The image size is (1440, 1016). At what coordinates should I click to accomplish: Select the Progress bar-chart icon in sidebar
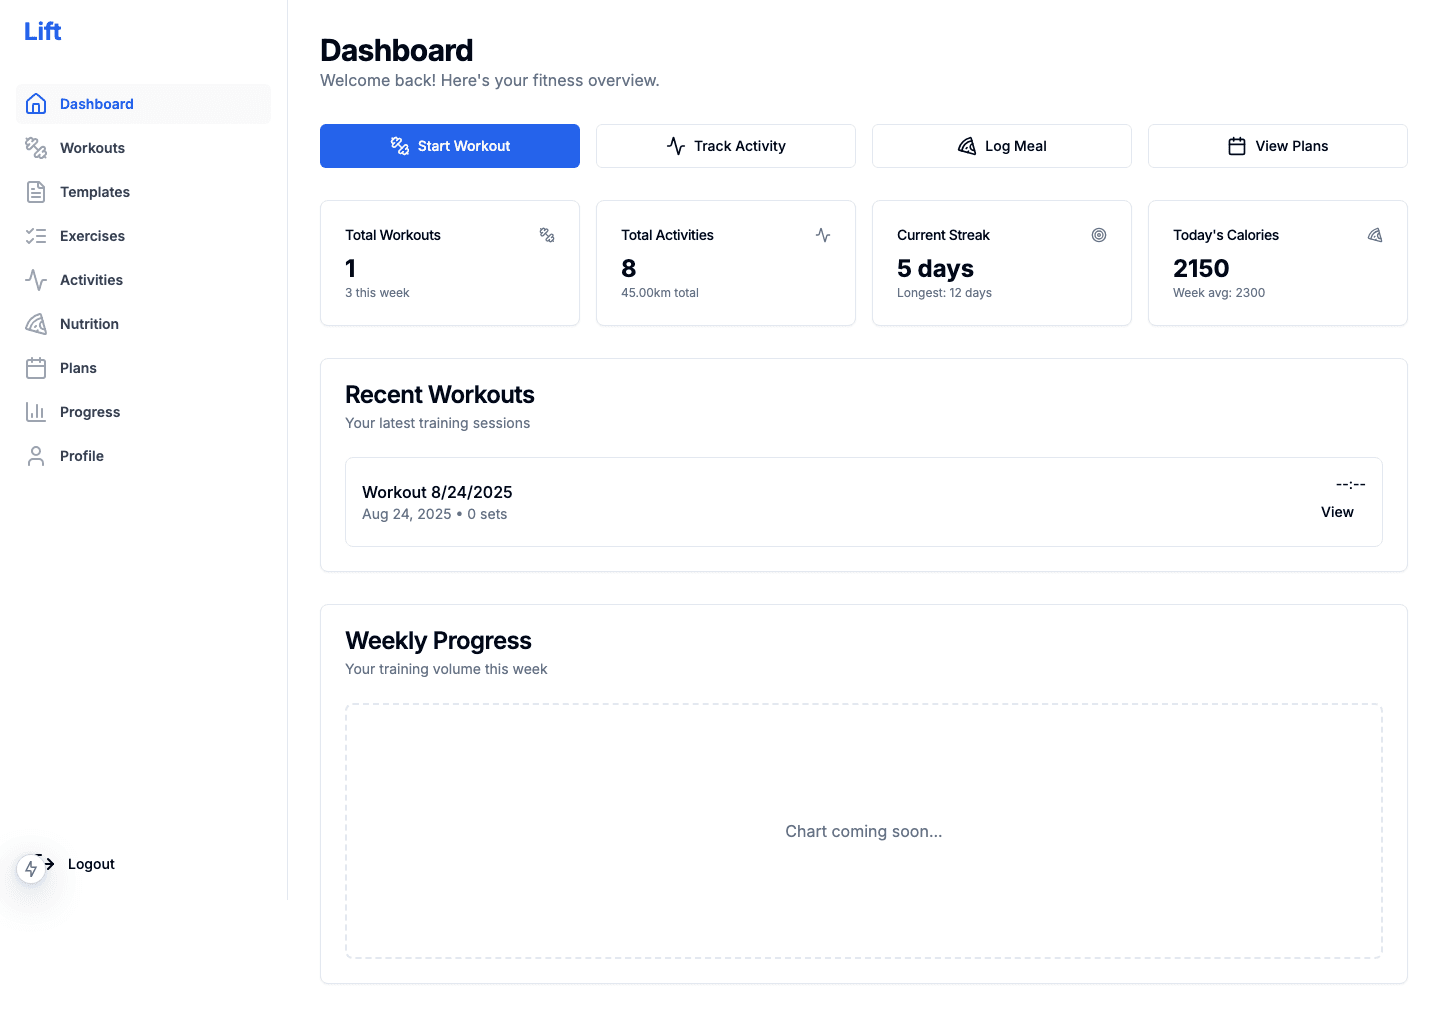point(36,411)
